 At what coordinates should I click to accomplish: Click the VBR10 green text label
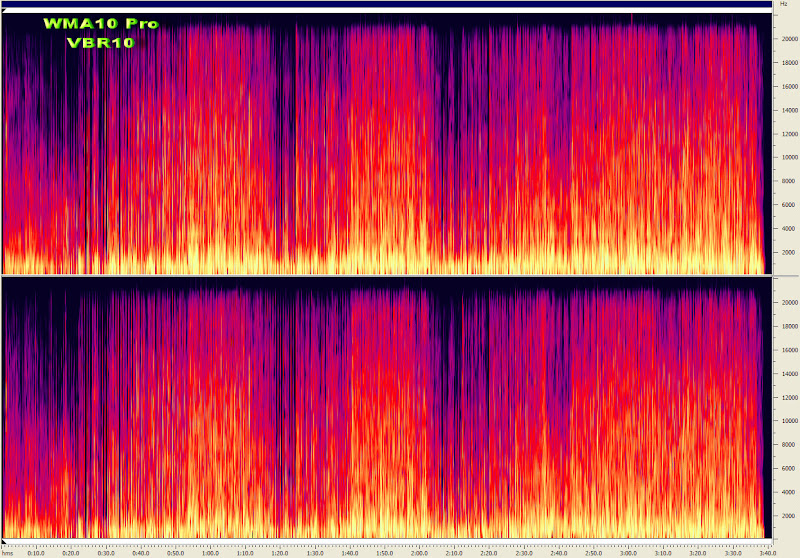coord(100,42)
